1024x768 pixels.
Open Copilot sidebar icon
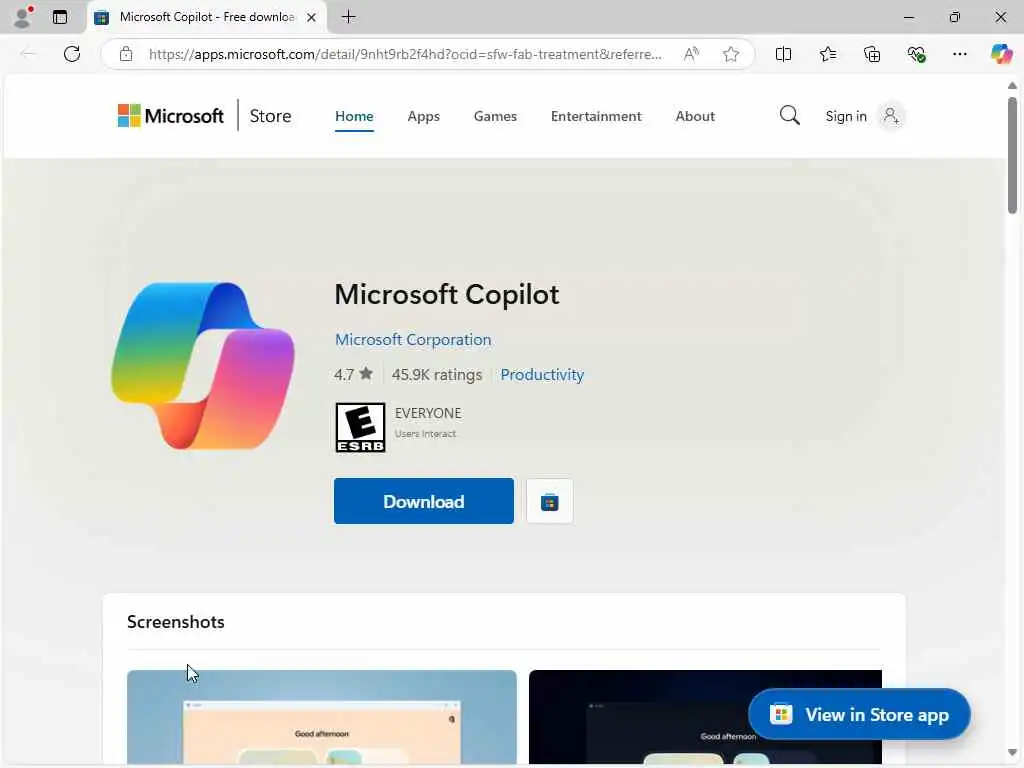click(1001, 54)
